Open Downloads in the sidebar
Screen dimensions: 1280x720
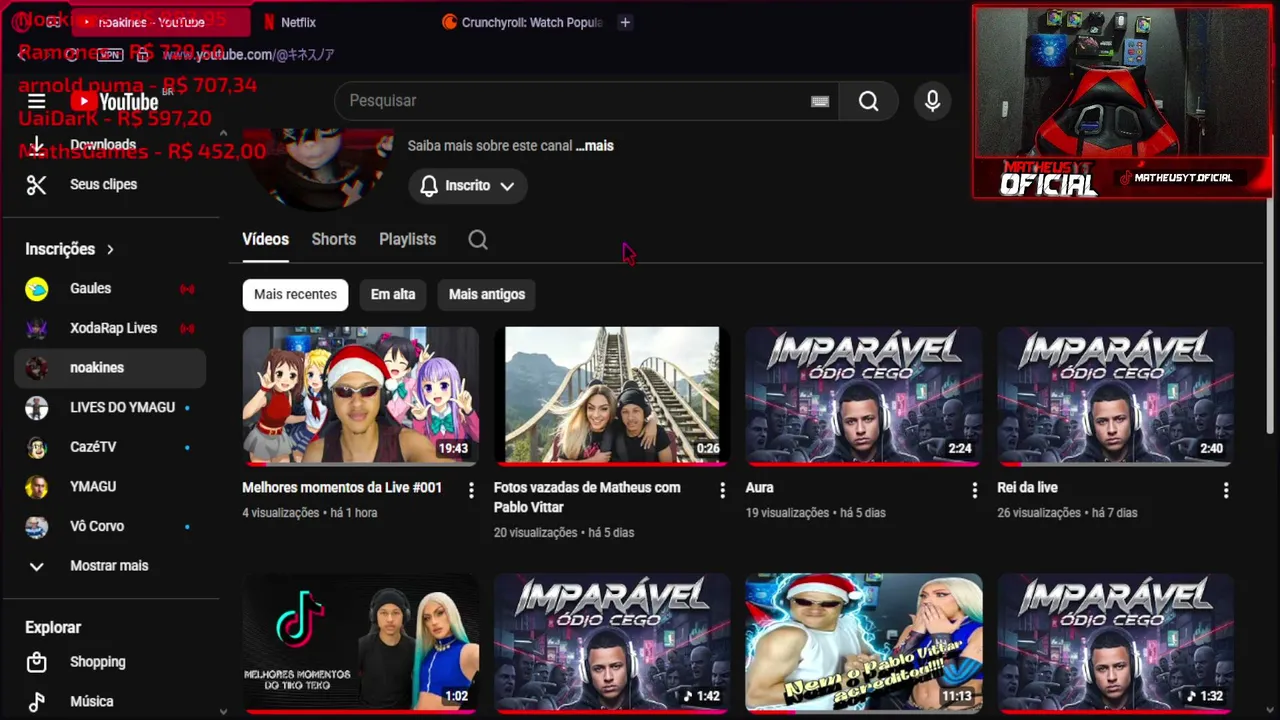point(110,145)
